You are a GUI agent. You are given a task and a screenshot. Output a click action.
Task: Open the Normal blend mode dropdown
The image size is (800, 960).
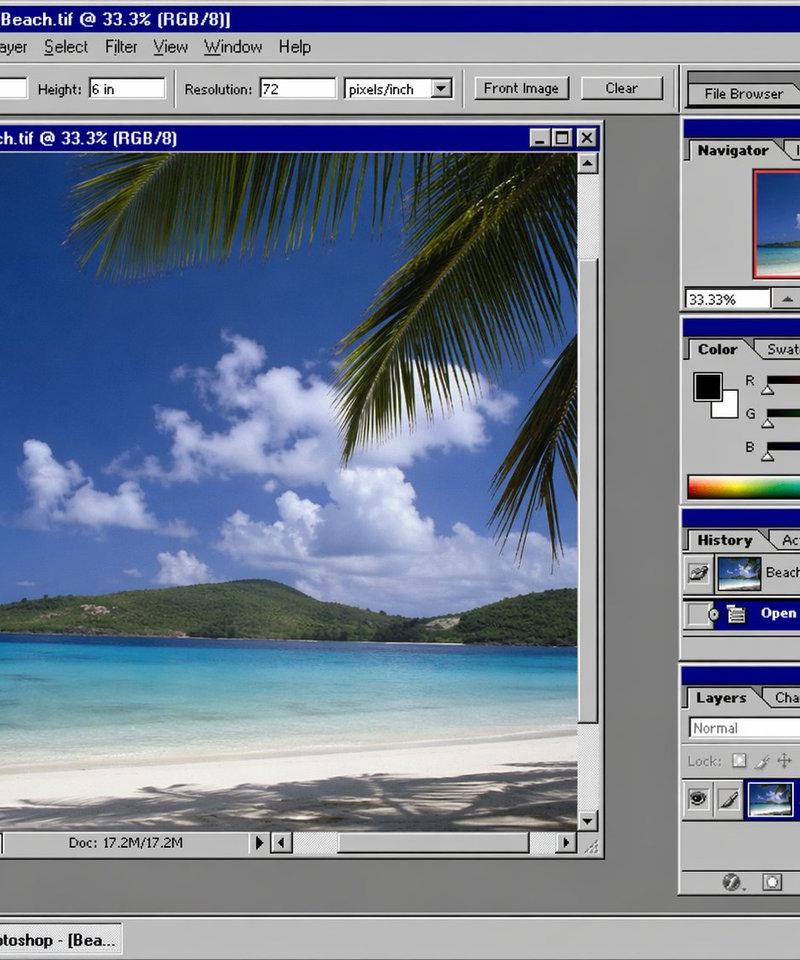coord(744,728)
